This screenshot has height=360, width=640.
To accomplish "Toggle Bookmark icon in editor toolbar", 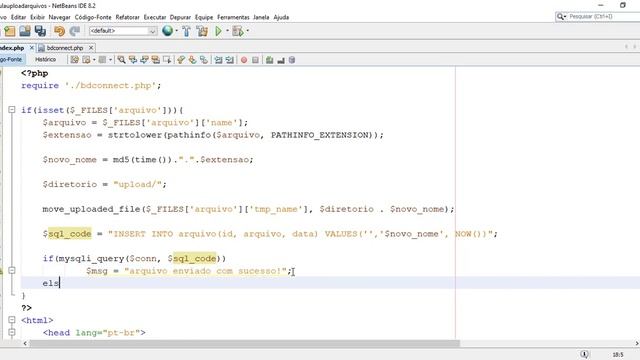I will tap(204, 60).
